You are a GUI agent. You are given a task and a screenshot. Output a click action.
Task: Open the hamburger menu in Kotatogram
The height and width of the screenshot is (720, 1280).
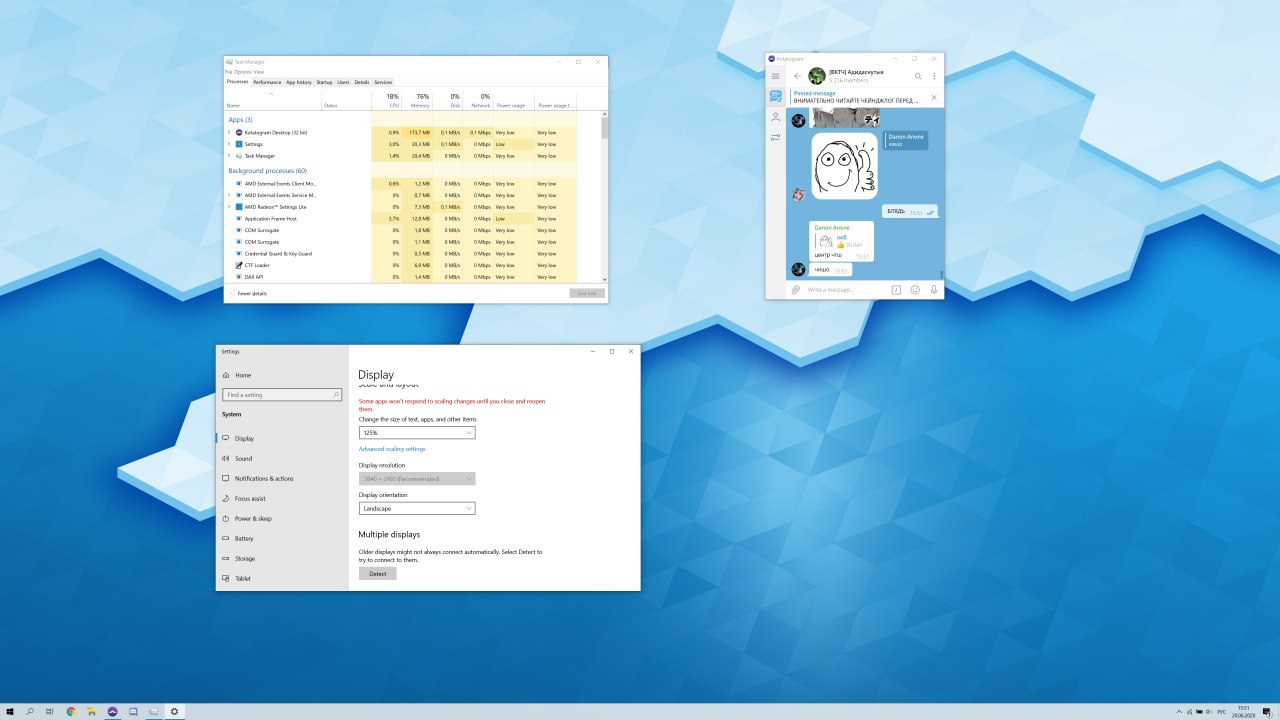point(775,76)
